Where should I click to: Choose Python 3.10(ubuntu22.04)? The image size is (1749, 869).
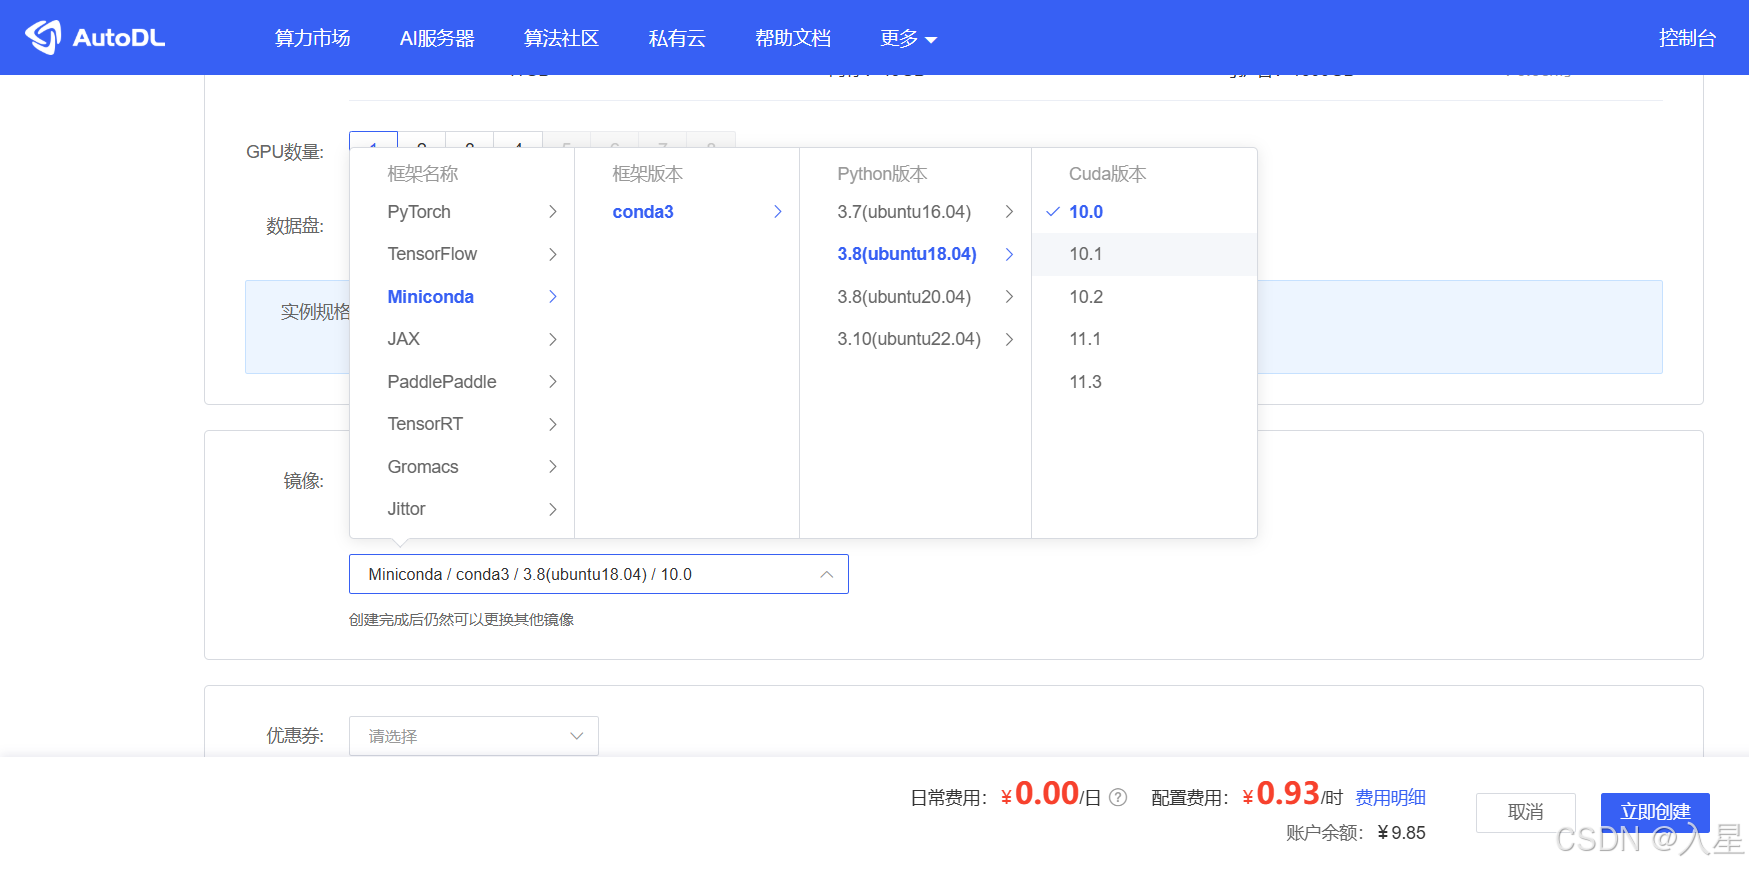[915, 339]
